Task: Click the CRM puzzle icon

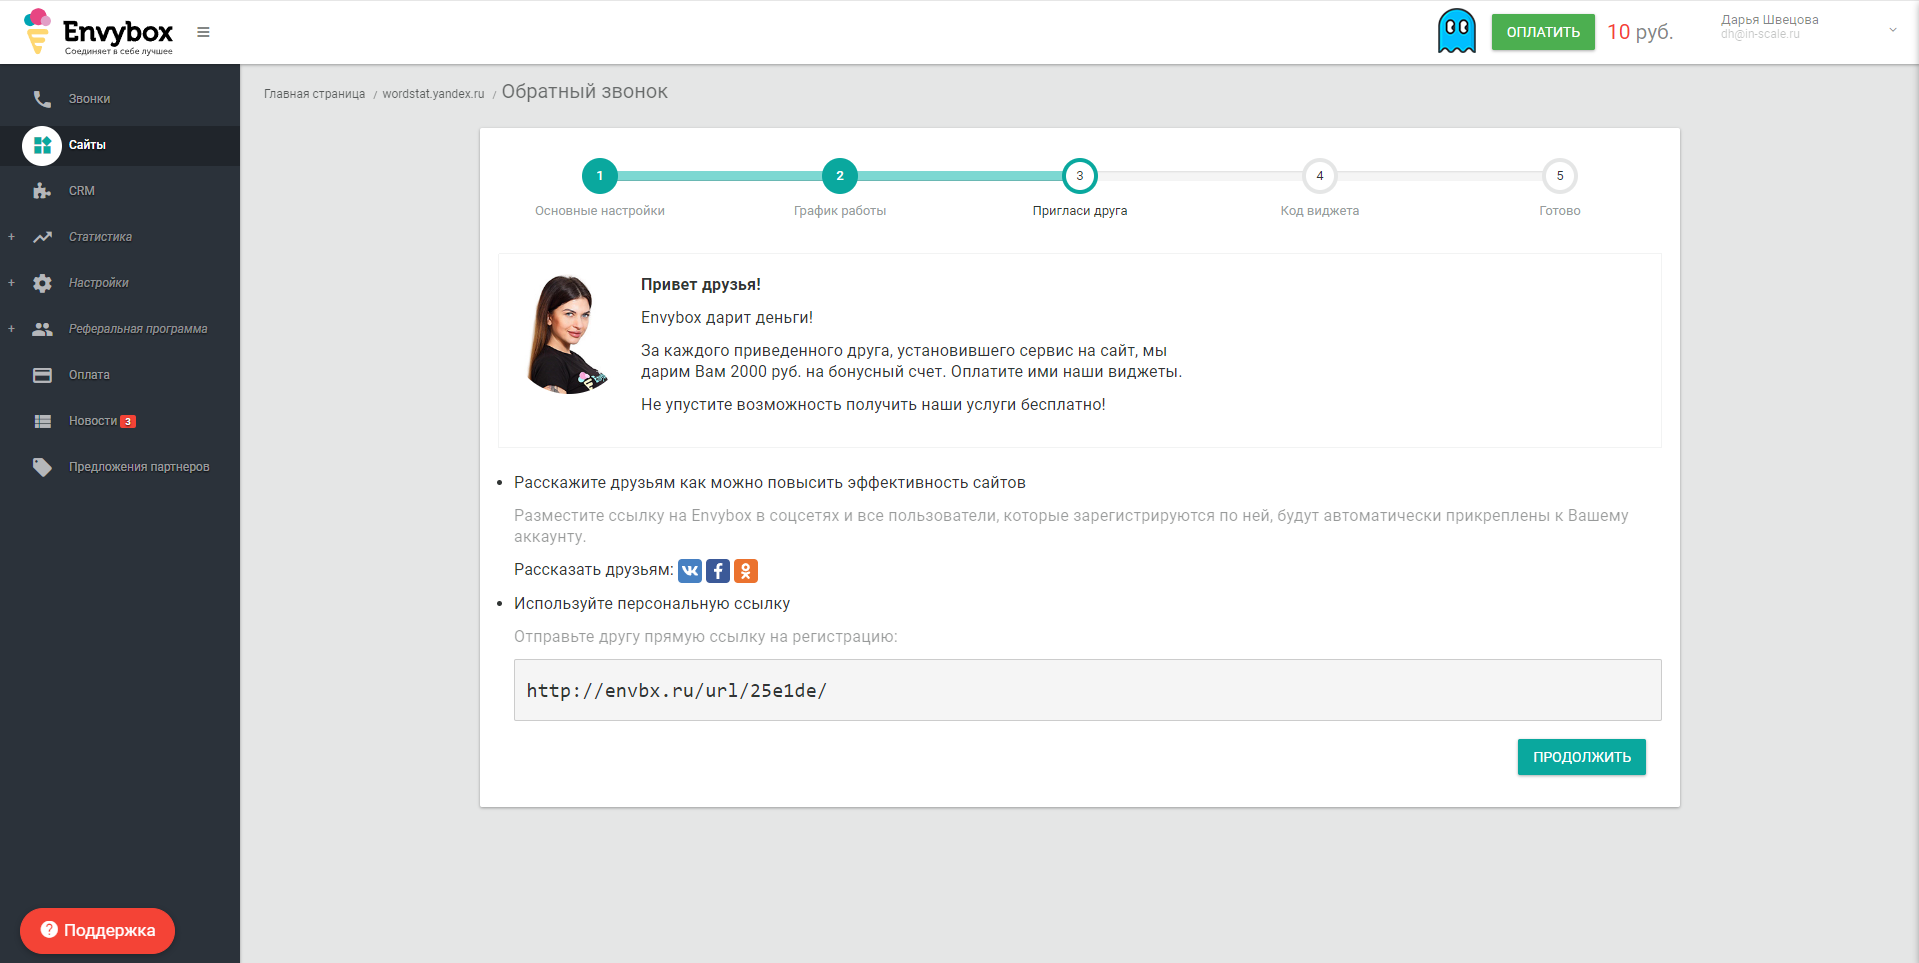Action: point(42,191)
